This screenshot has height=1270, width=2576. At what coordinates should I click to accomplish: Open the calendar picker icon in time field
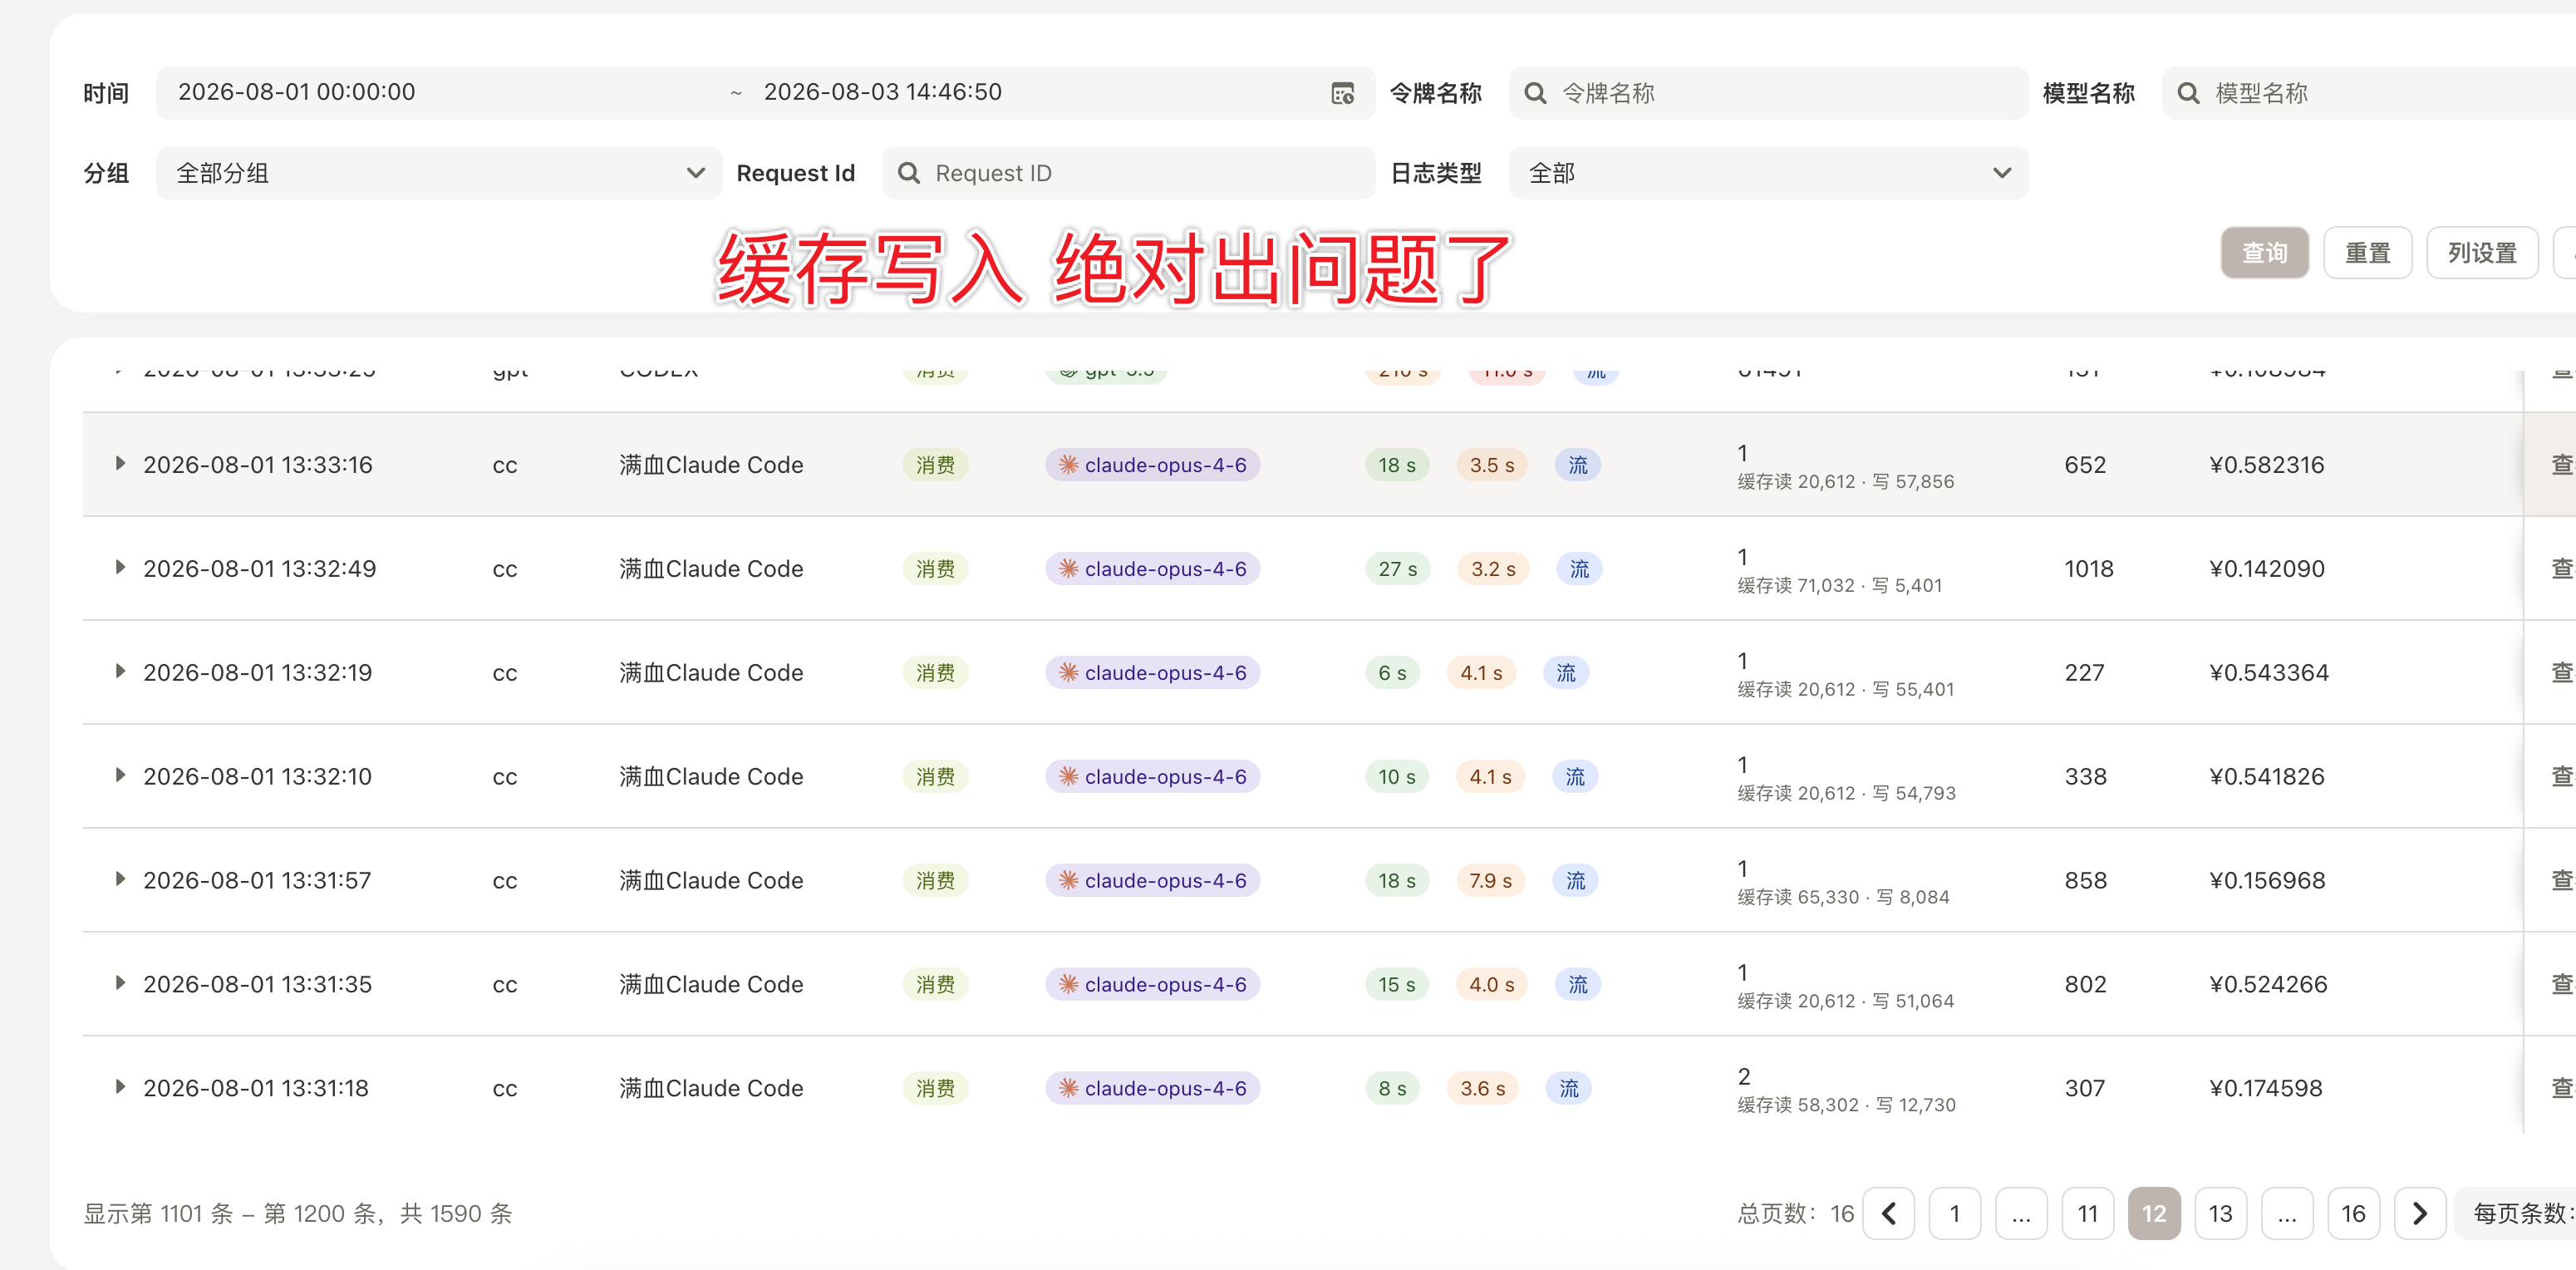(1342, 93)
